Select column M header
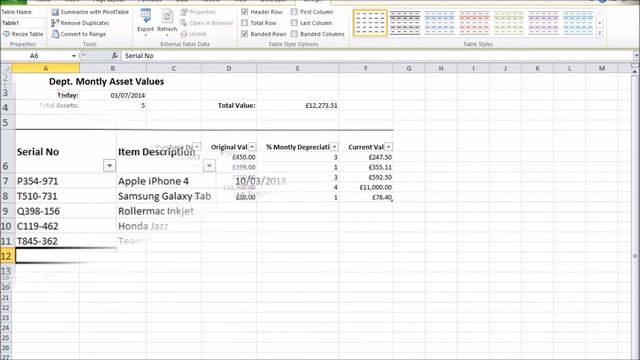The width and height of the screenshot is (640, 360). pos(602,68)
